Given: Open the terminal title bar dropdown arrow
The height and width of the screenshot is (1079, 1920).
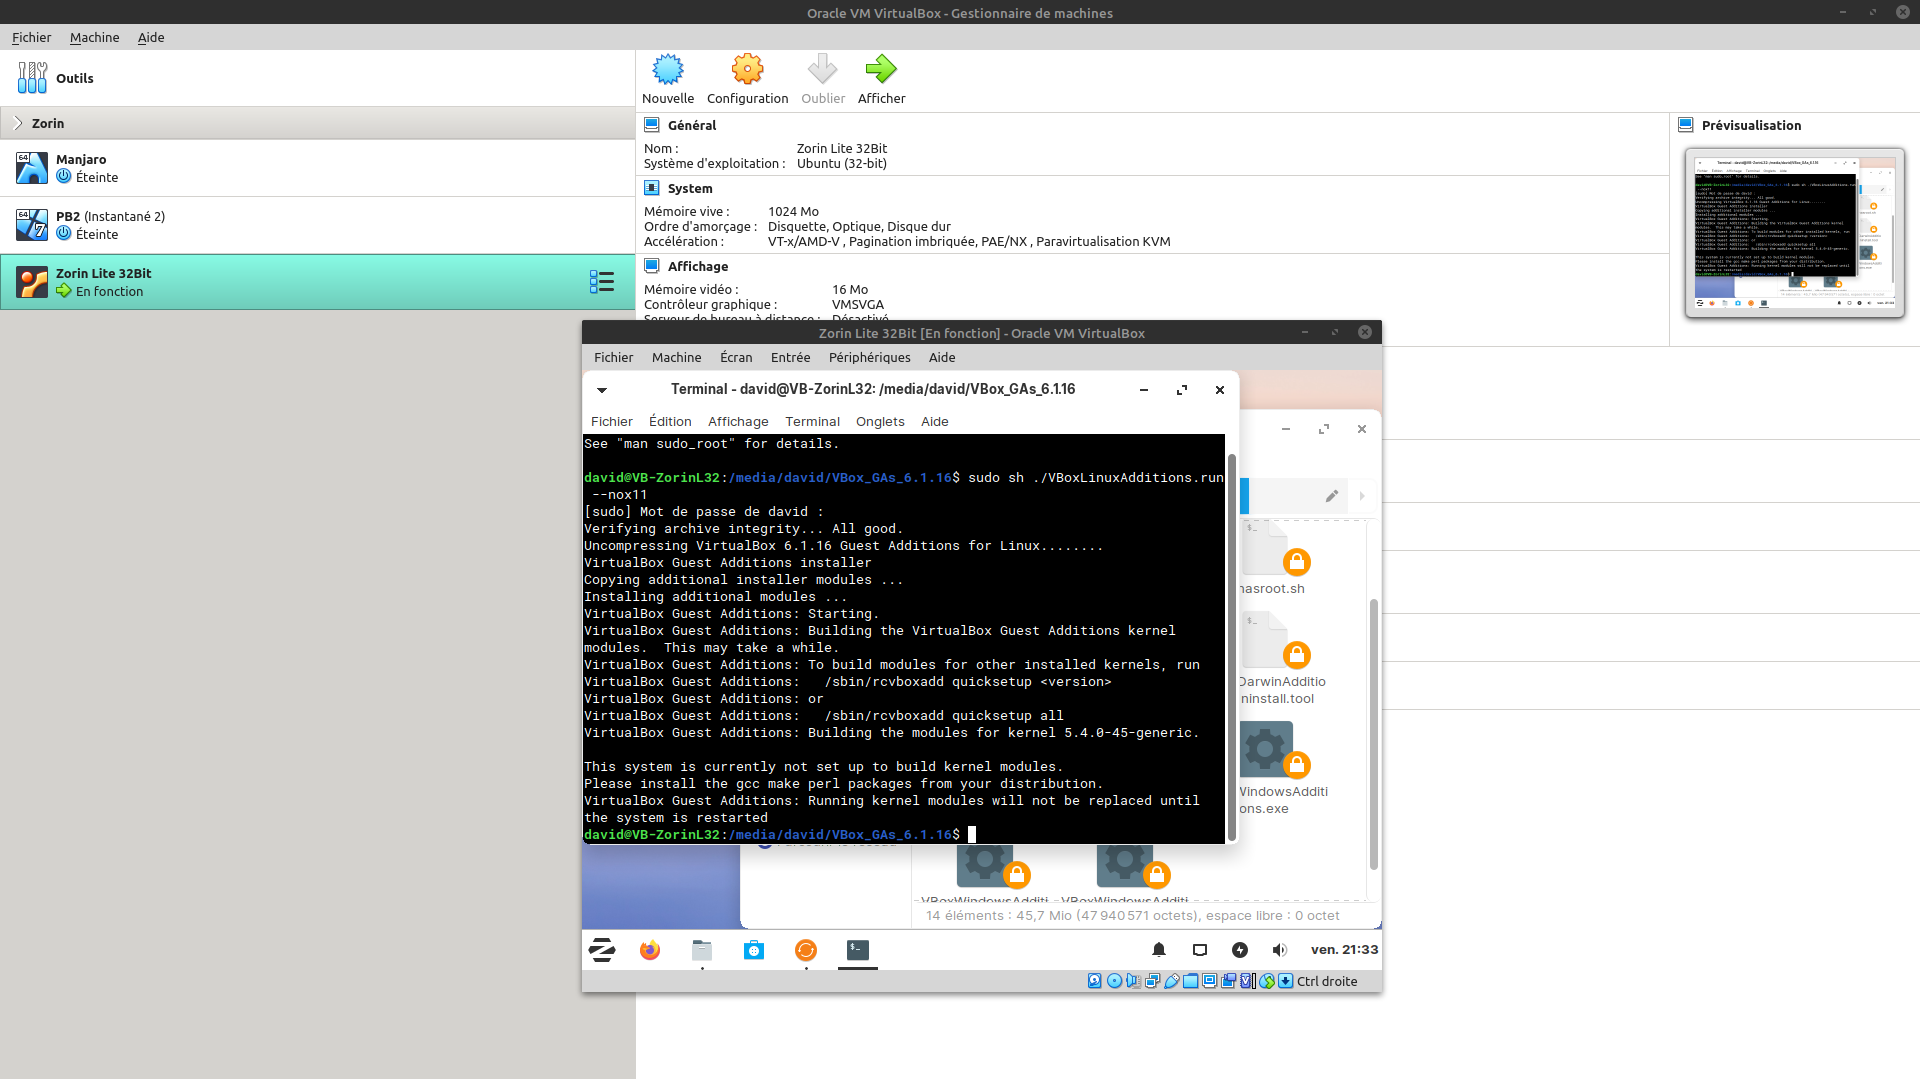Looking at the screenshot, I should (602, 390).
